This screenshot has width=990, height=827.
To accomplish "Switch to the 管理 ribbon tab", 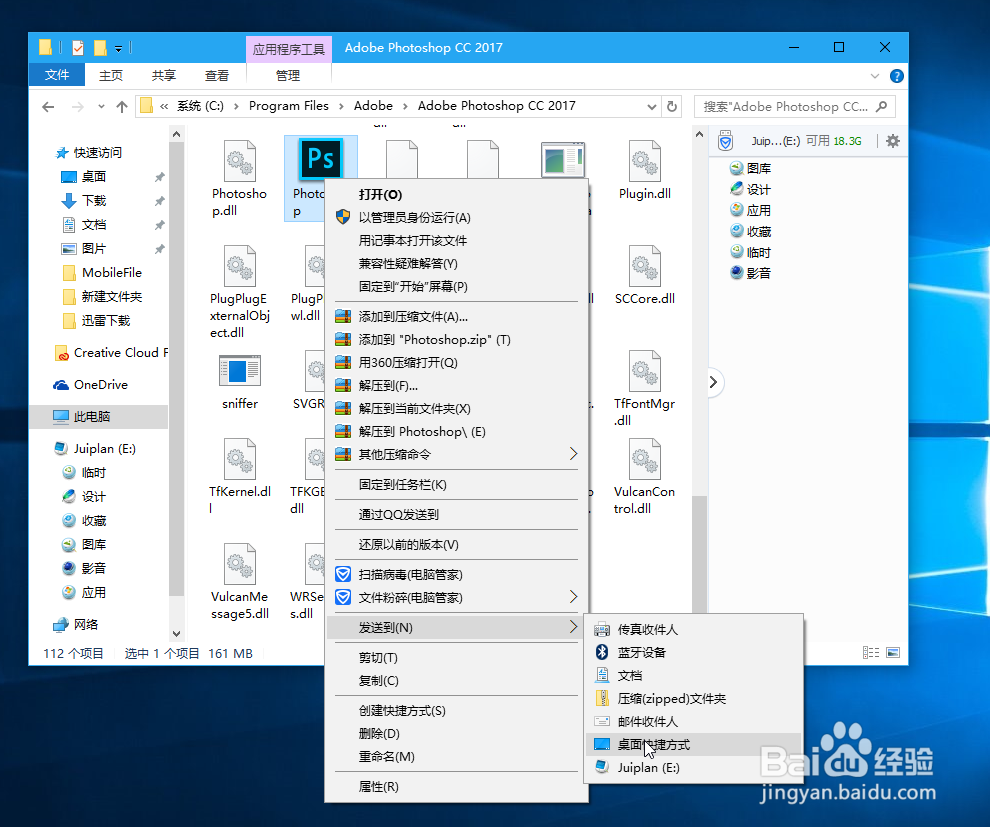I will tap(288, 76).
